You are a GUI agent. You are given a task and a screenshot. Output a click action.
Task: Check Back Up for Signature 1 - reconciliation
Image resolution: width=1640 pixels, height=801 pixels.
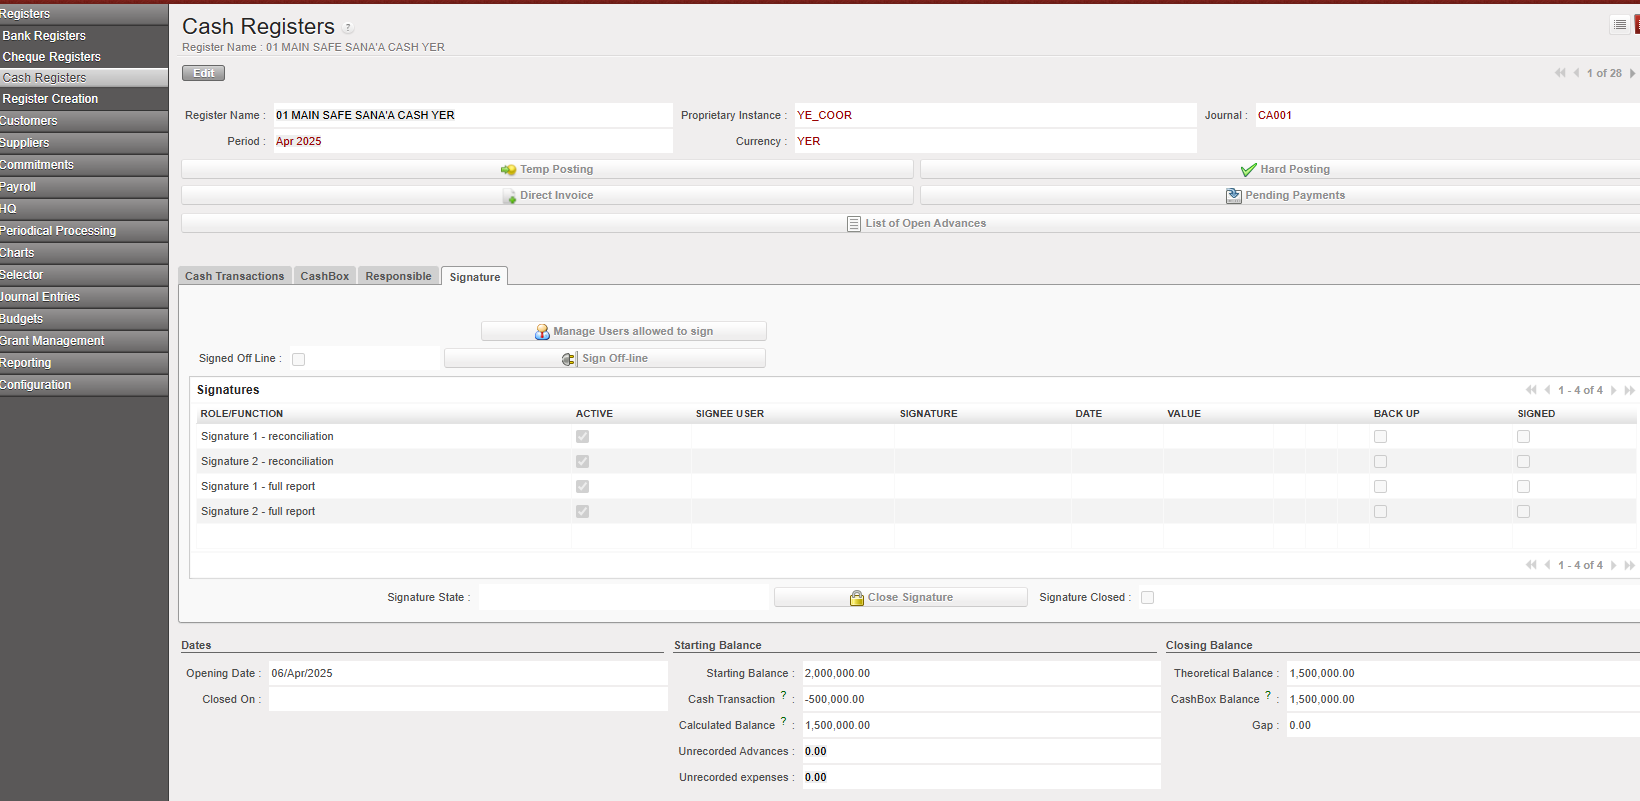point(1380,437)
